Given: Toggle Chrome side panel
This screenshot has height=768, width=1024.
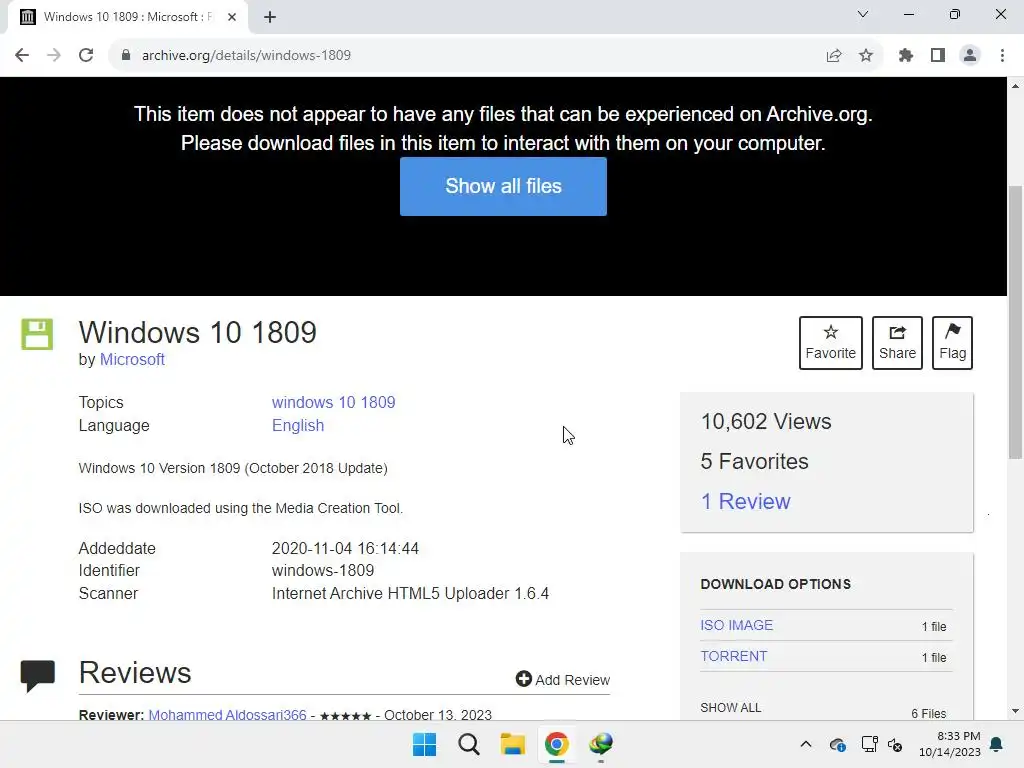Looking at the screenshot, I should pyautogui.click(x=938, y=56).
